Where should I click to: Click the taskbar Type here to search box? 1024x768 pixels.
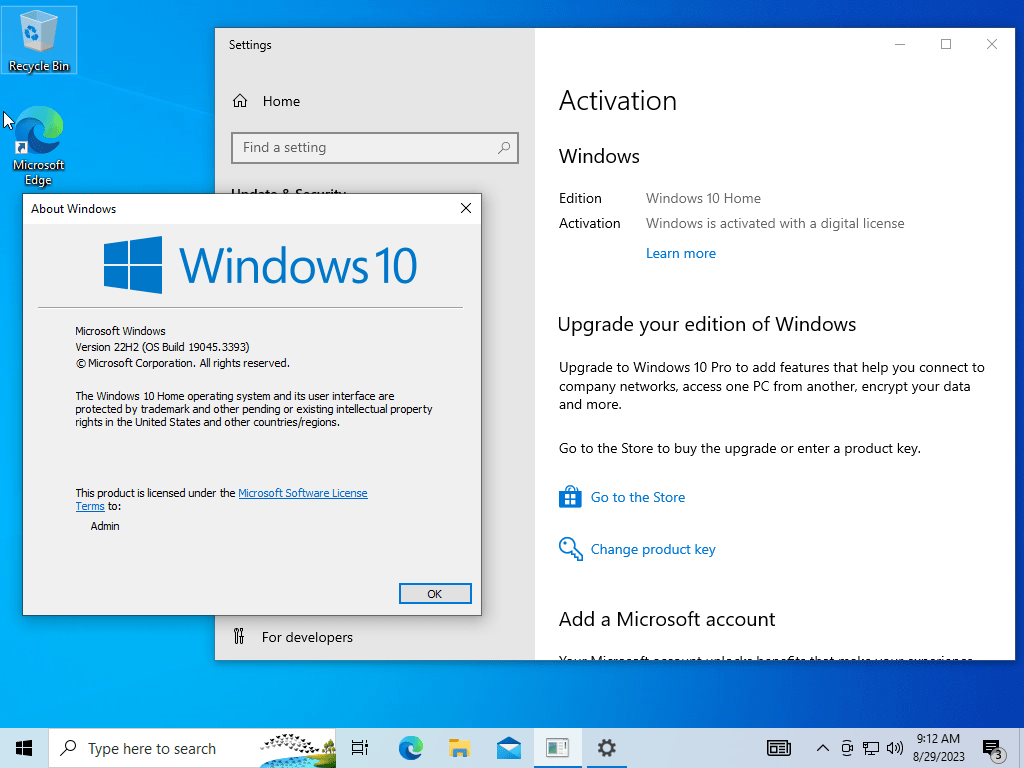tap(193, 748)
